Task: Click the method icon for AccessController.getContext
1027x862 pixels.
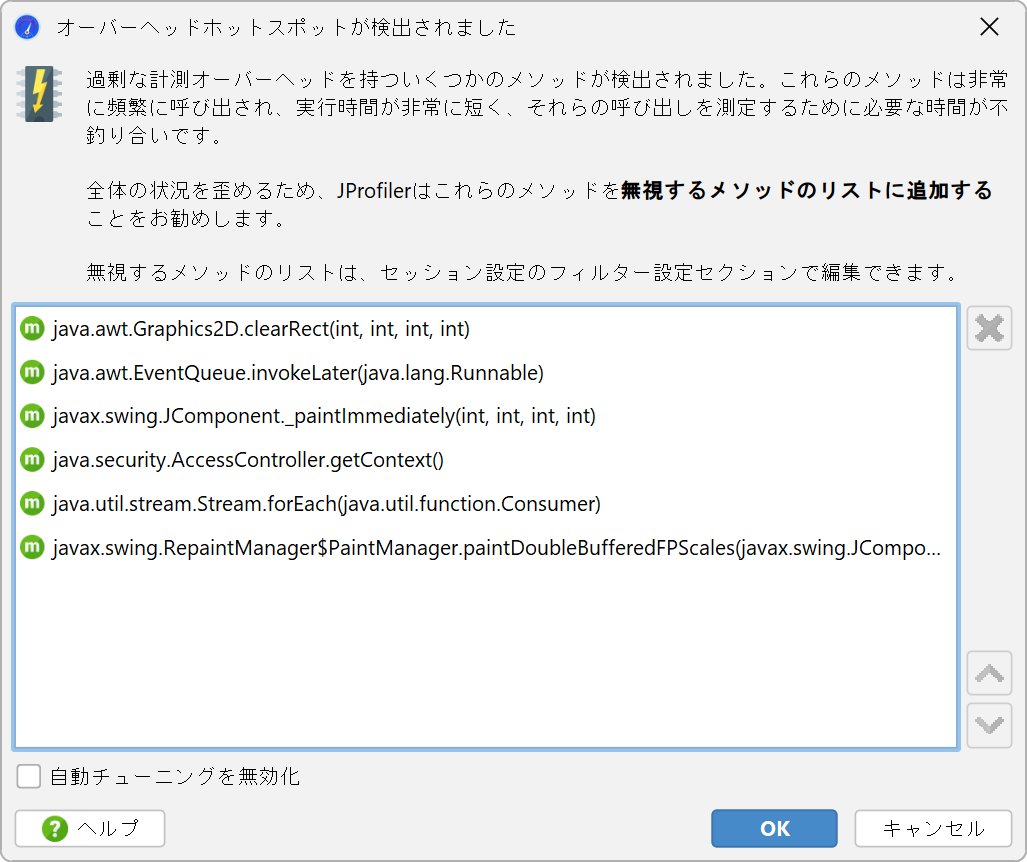Action: coord(32,460)
